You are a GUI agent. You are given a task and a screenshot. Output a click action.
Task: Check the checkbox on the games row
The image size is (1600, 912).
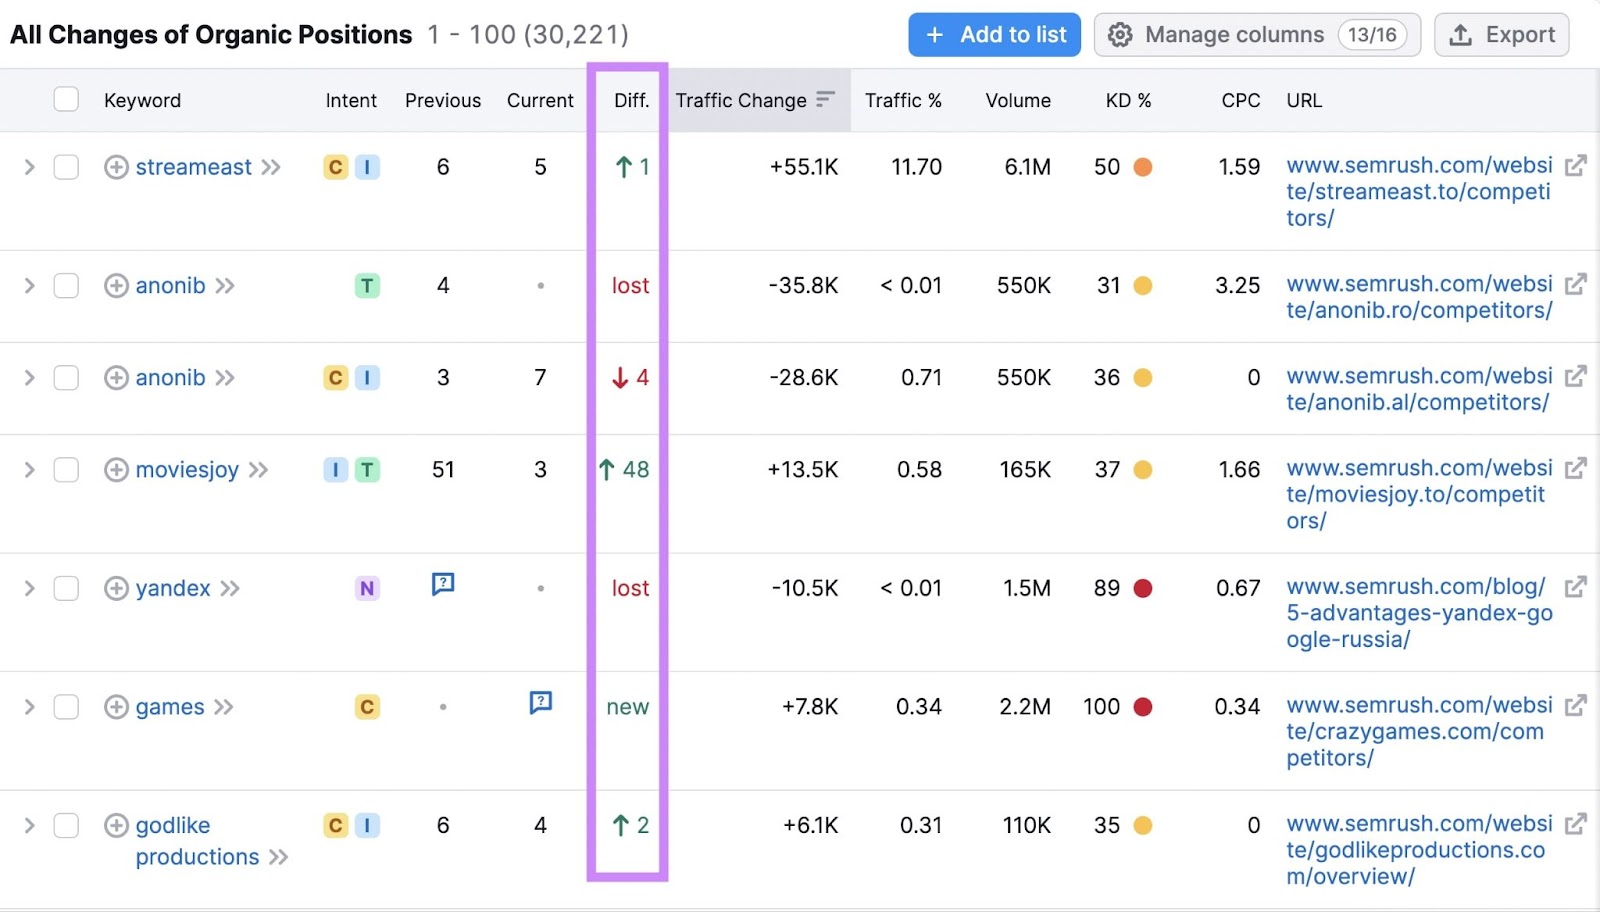click(x=66, y=706)
